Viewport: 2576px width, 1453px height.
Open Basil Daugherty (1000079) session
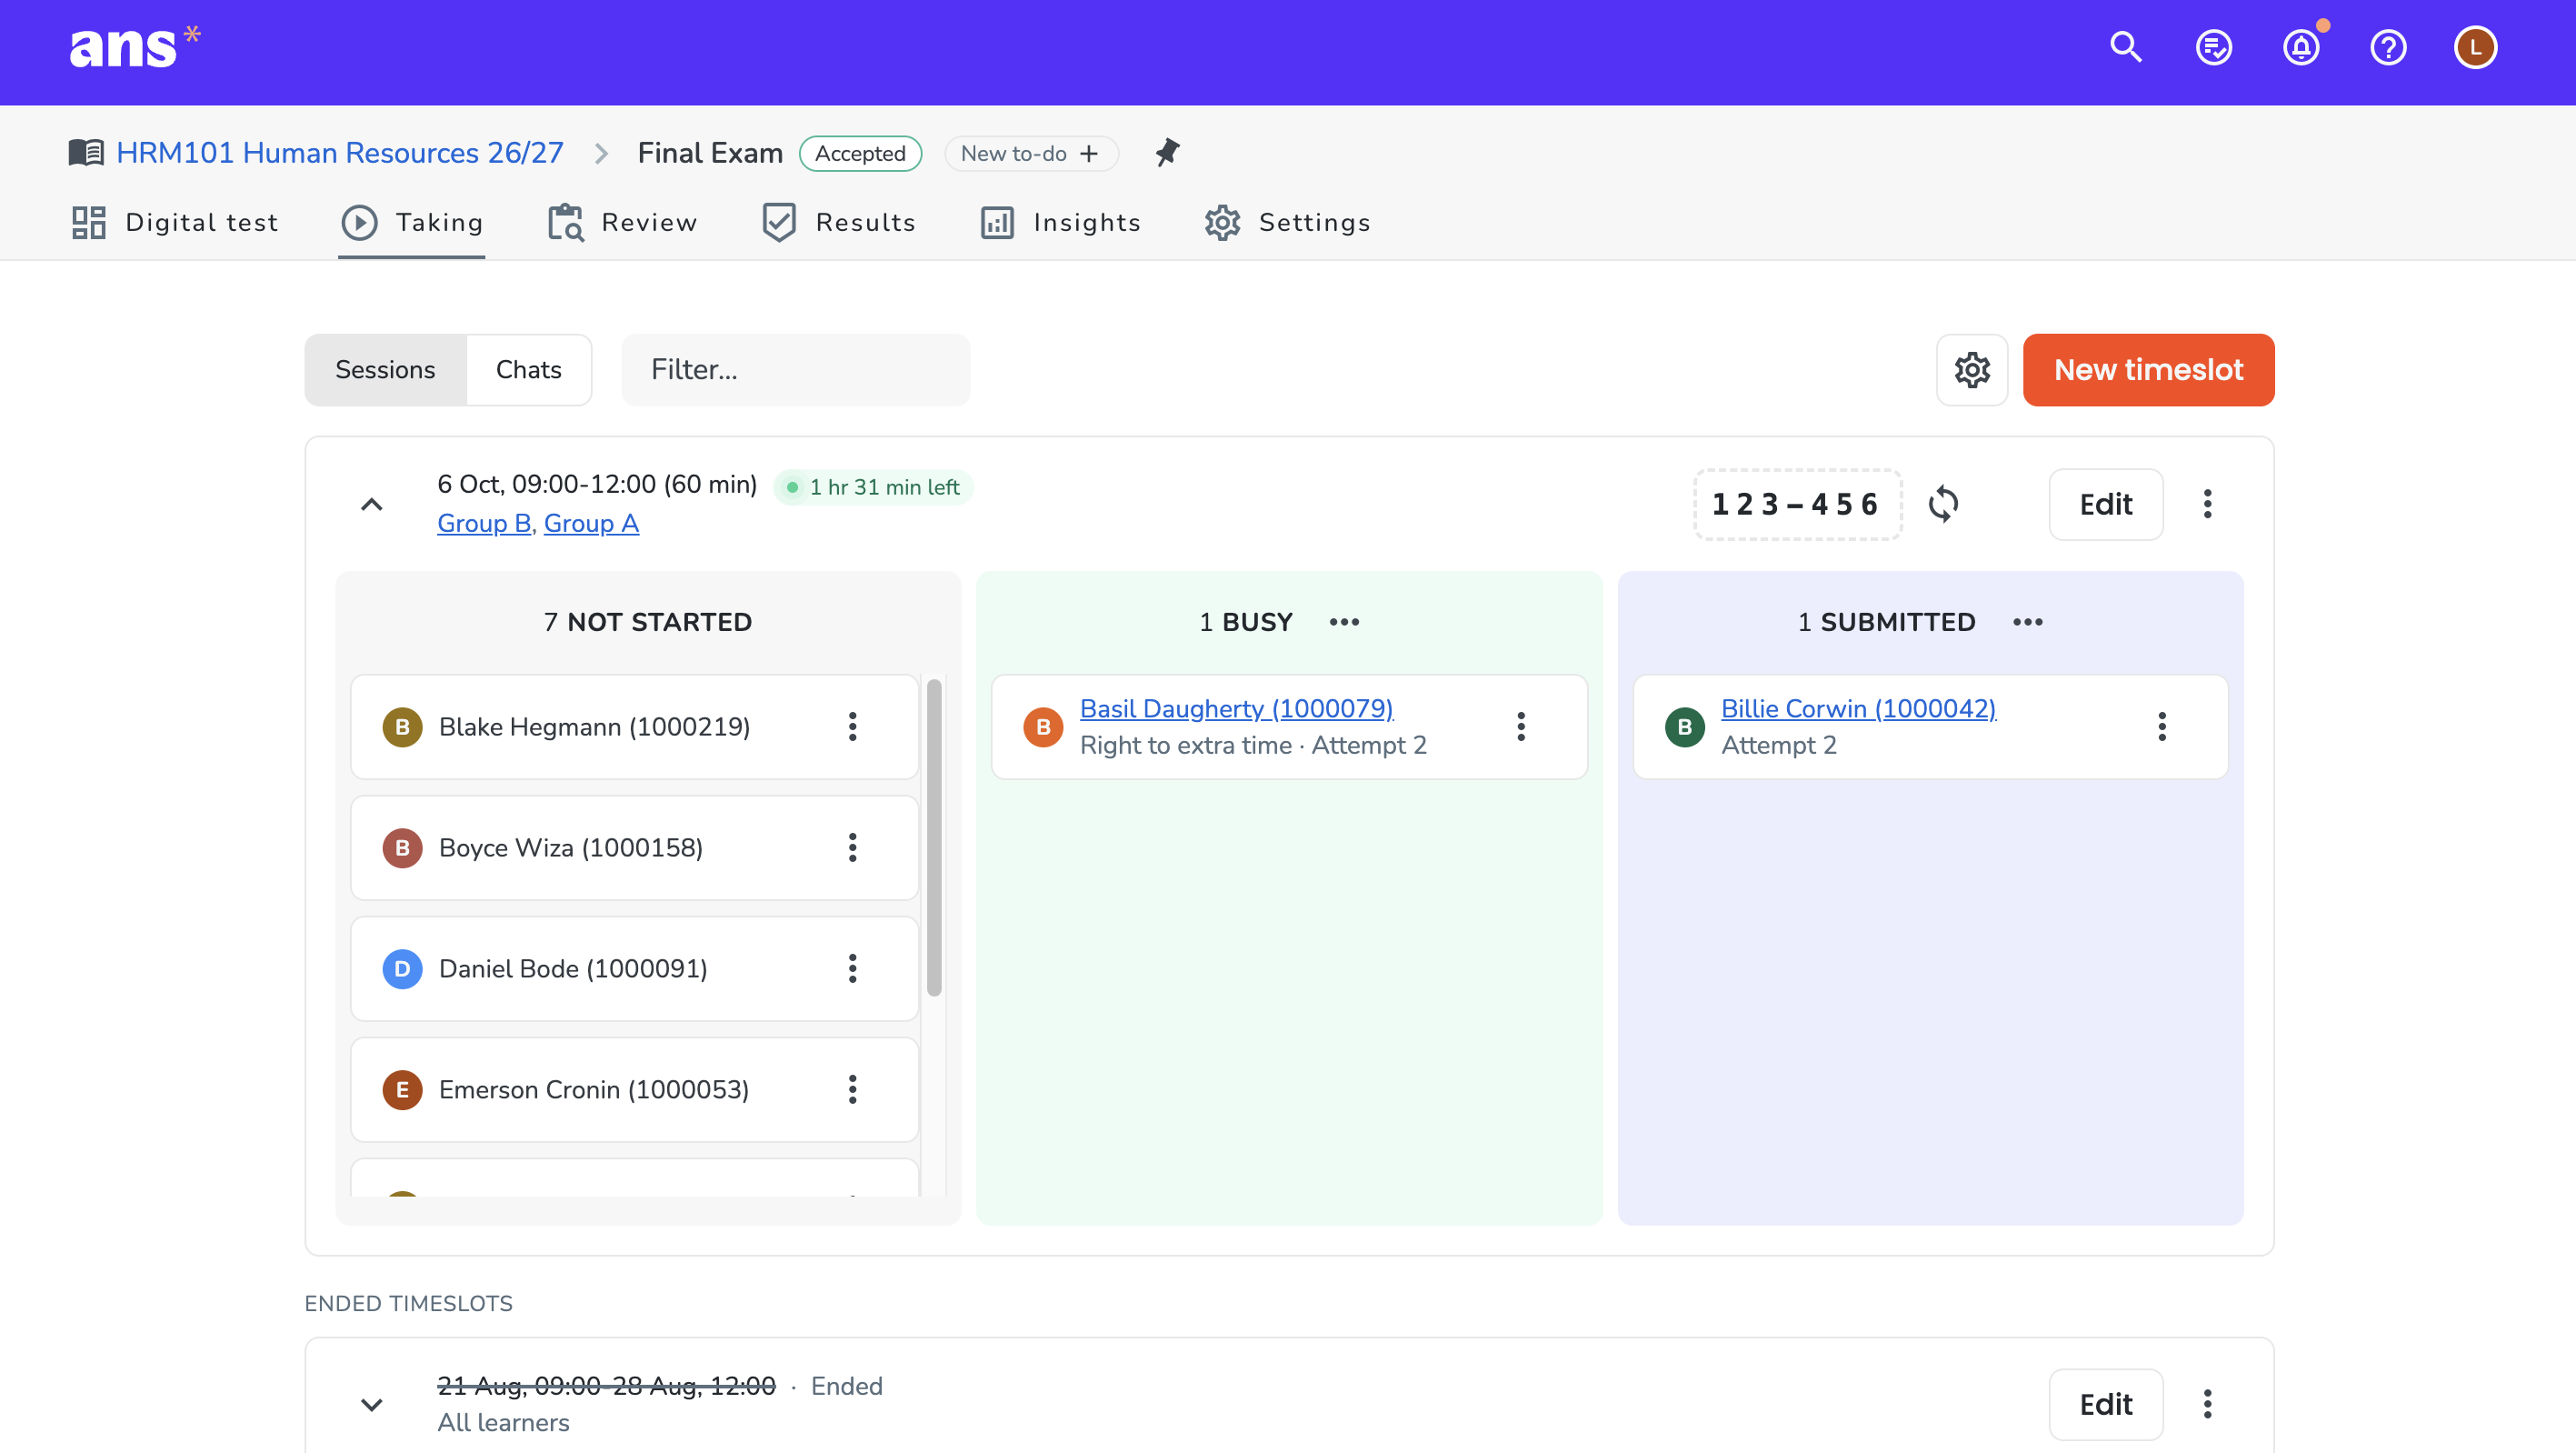pyautogui.click(x=1236, y=708)
